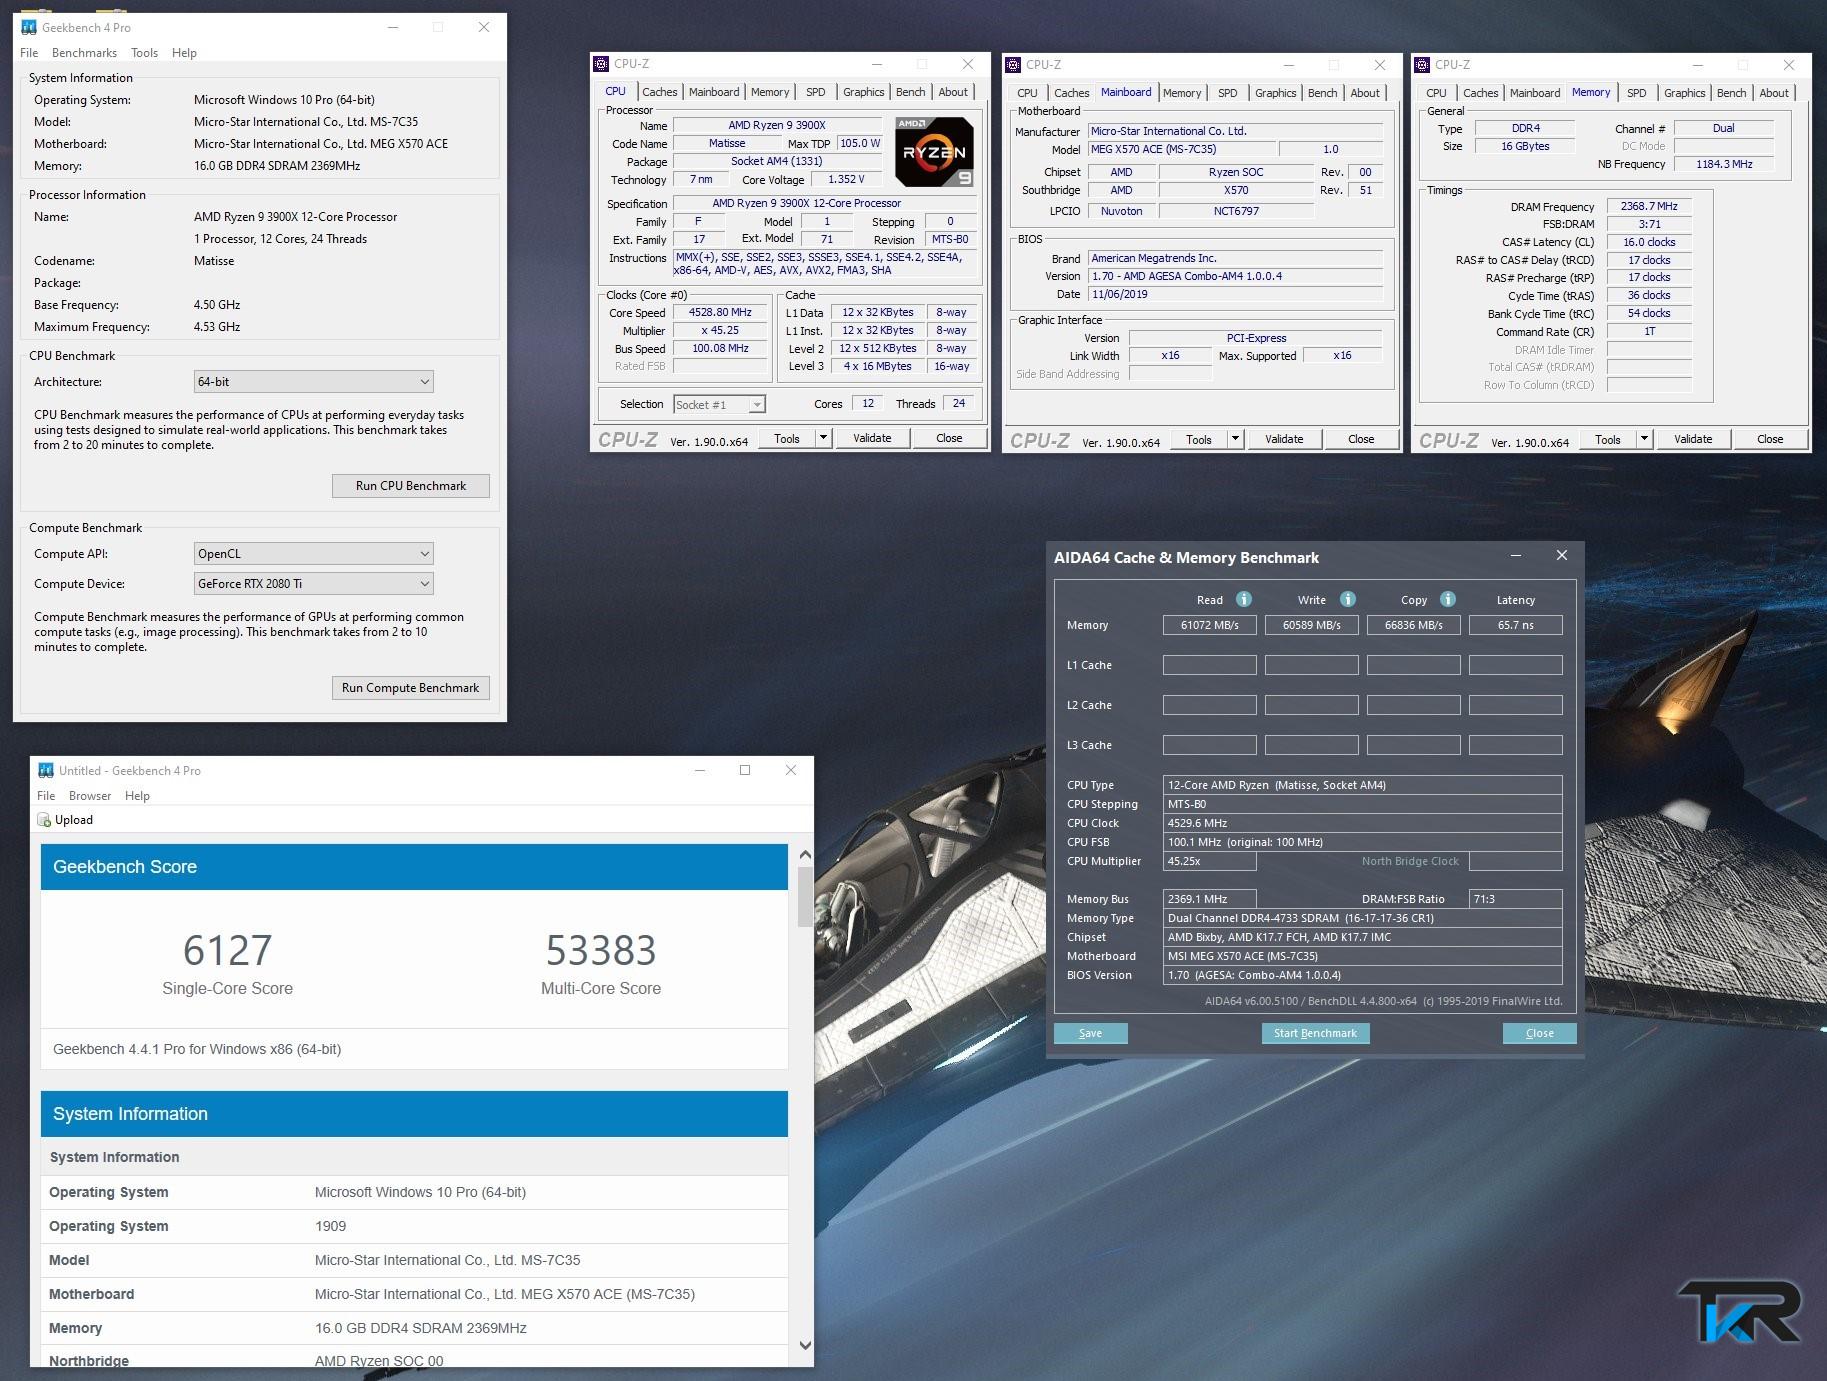Switch to Bench tab in first CPU-Z window
This screenshot has height=1381, width=1827.
910,92
